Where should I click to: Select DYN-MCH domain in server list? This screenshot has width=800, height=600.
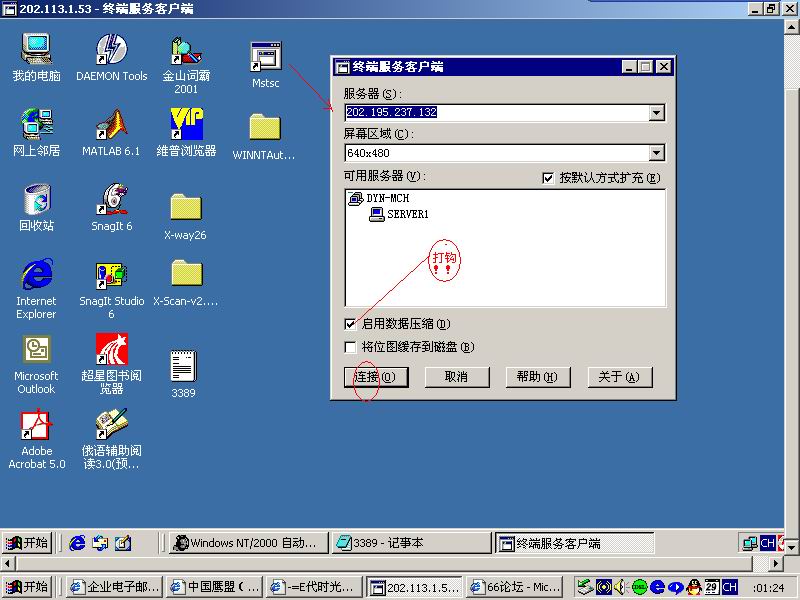387,198
